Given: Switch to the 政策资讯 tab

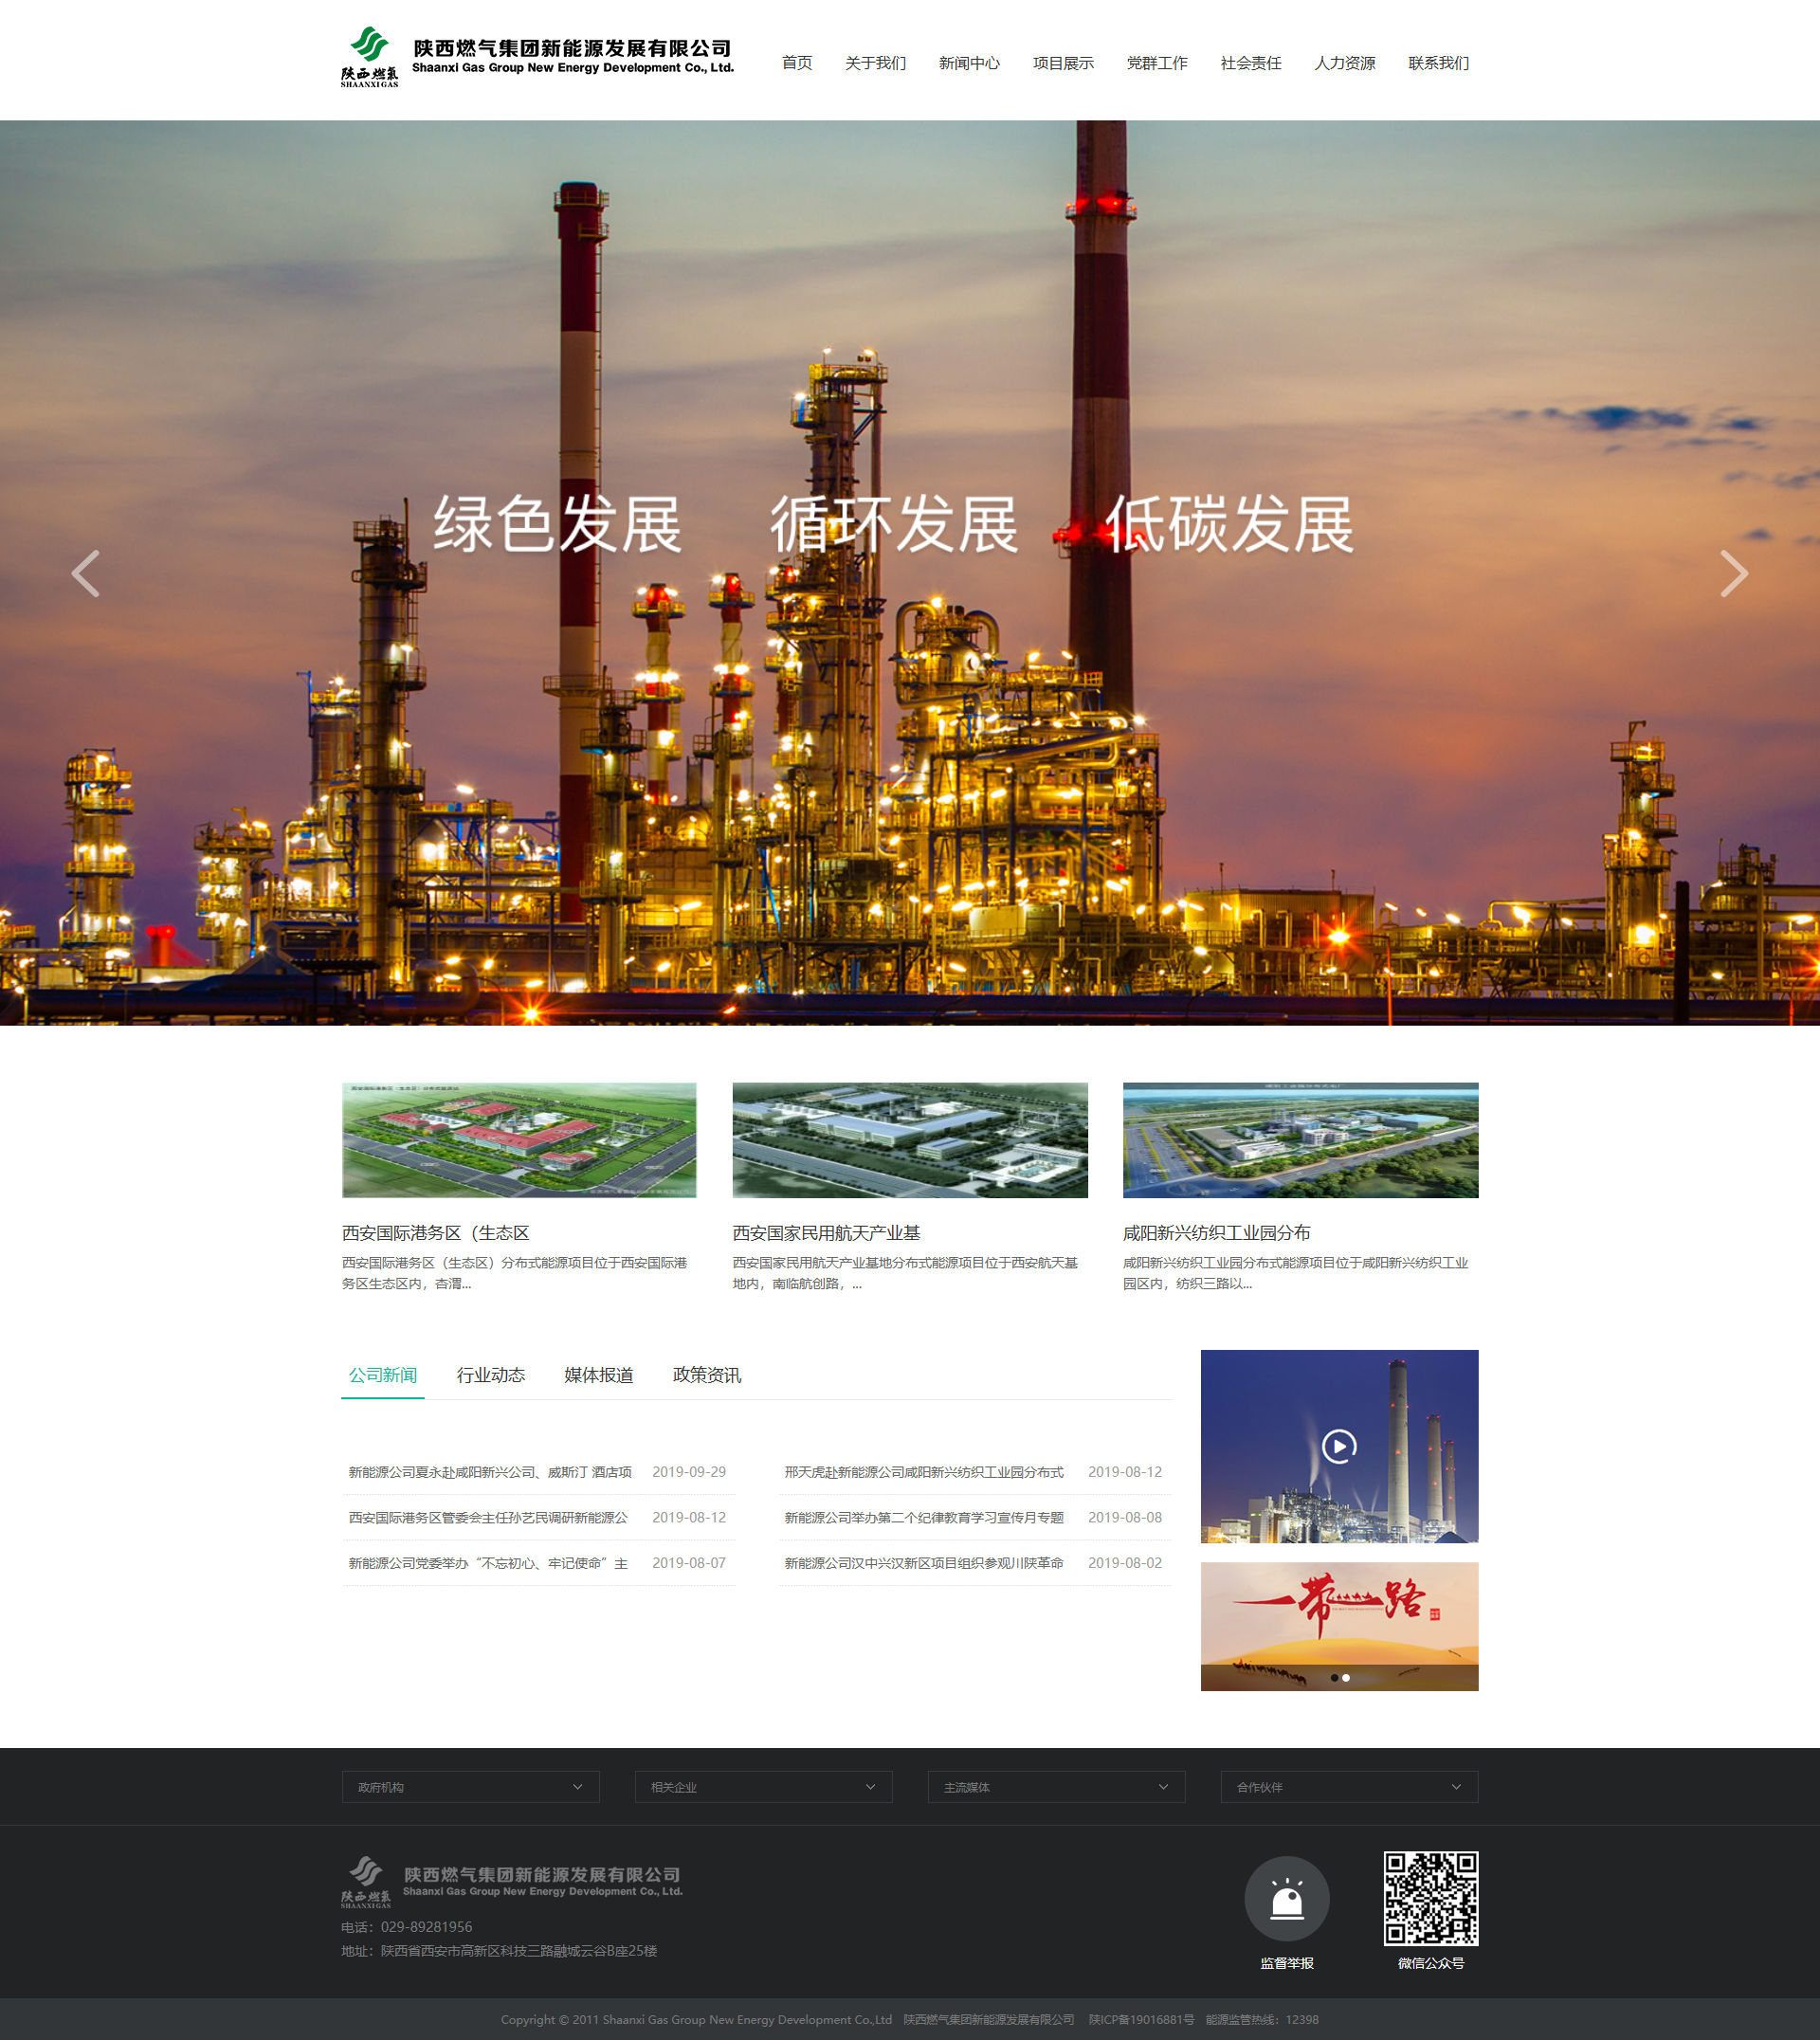Looking at the screenshot, I should 706,1375.
